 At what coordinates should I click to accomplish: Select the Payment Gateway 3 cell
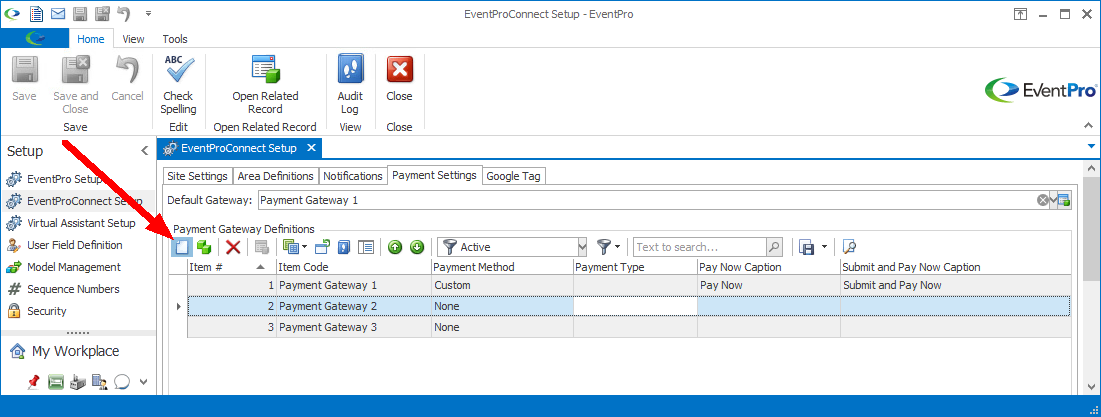click(x=354, y=327)
